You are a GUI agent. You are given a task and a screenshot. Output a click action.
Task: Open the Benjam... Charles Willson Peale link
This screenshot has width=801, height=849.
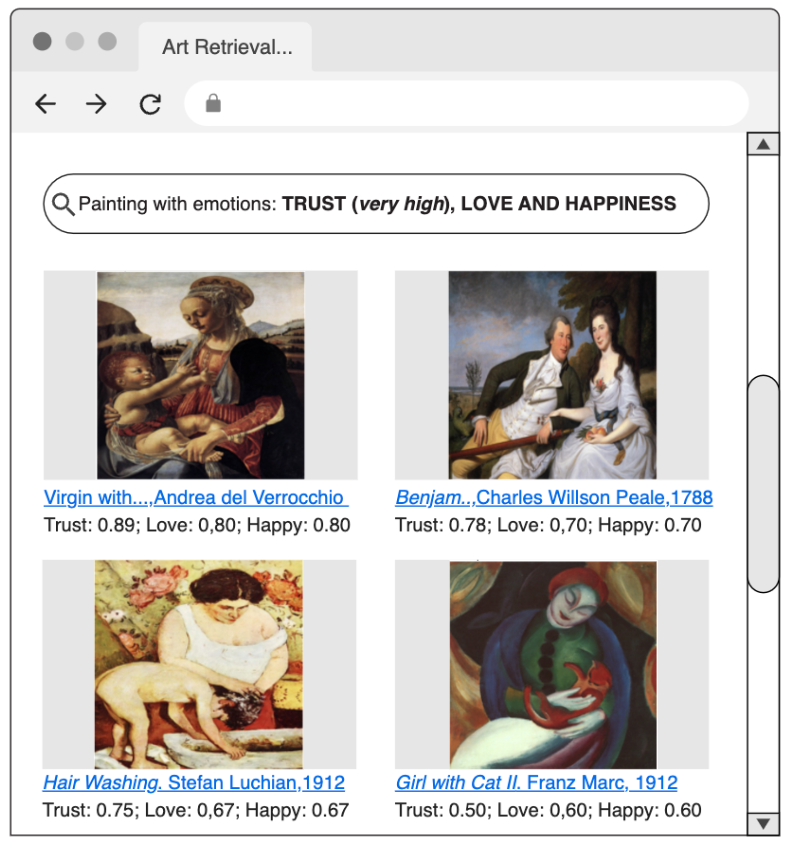click(x=553, y=498)
